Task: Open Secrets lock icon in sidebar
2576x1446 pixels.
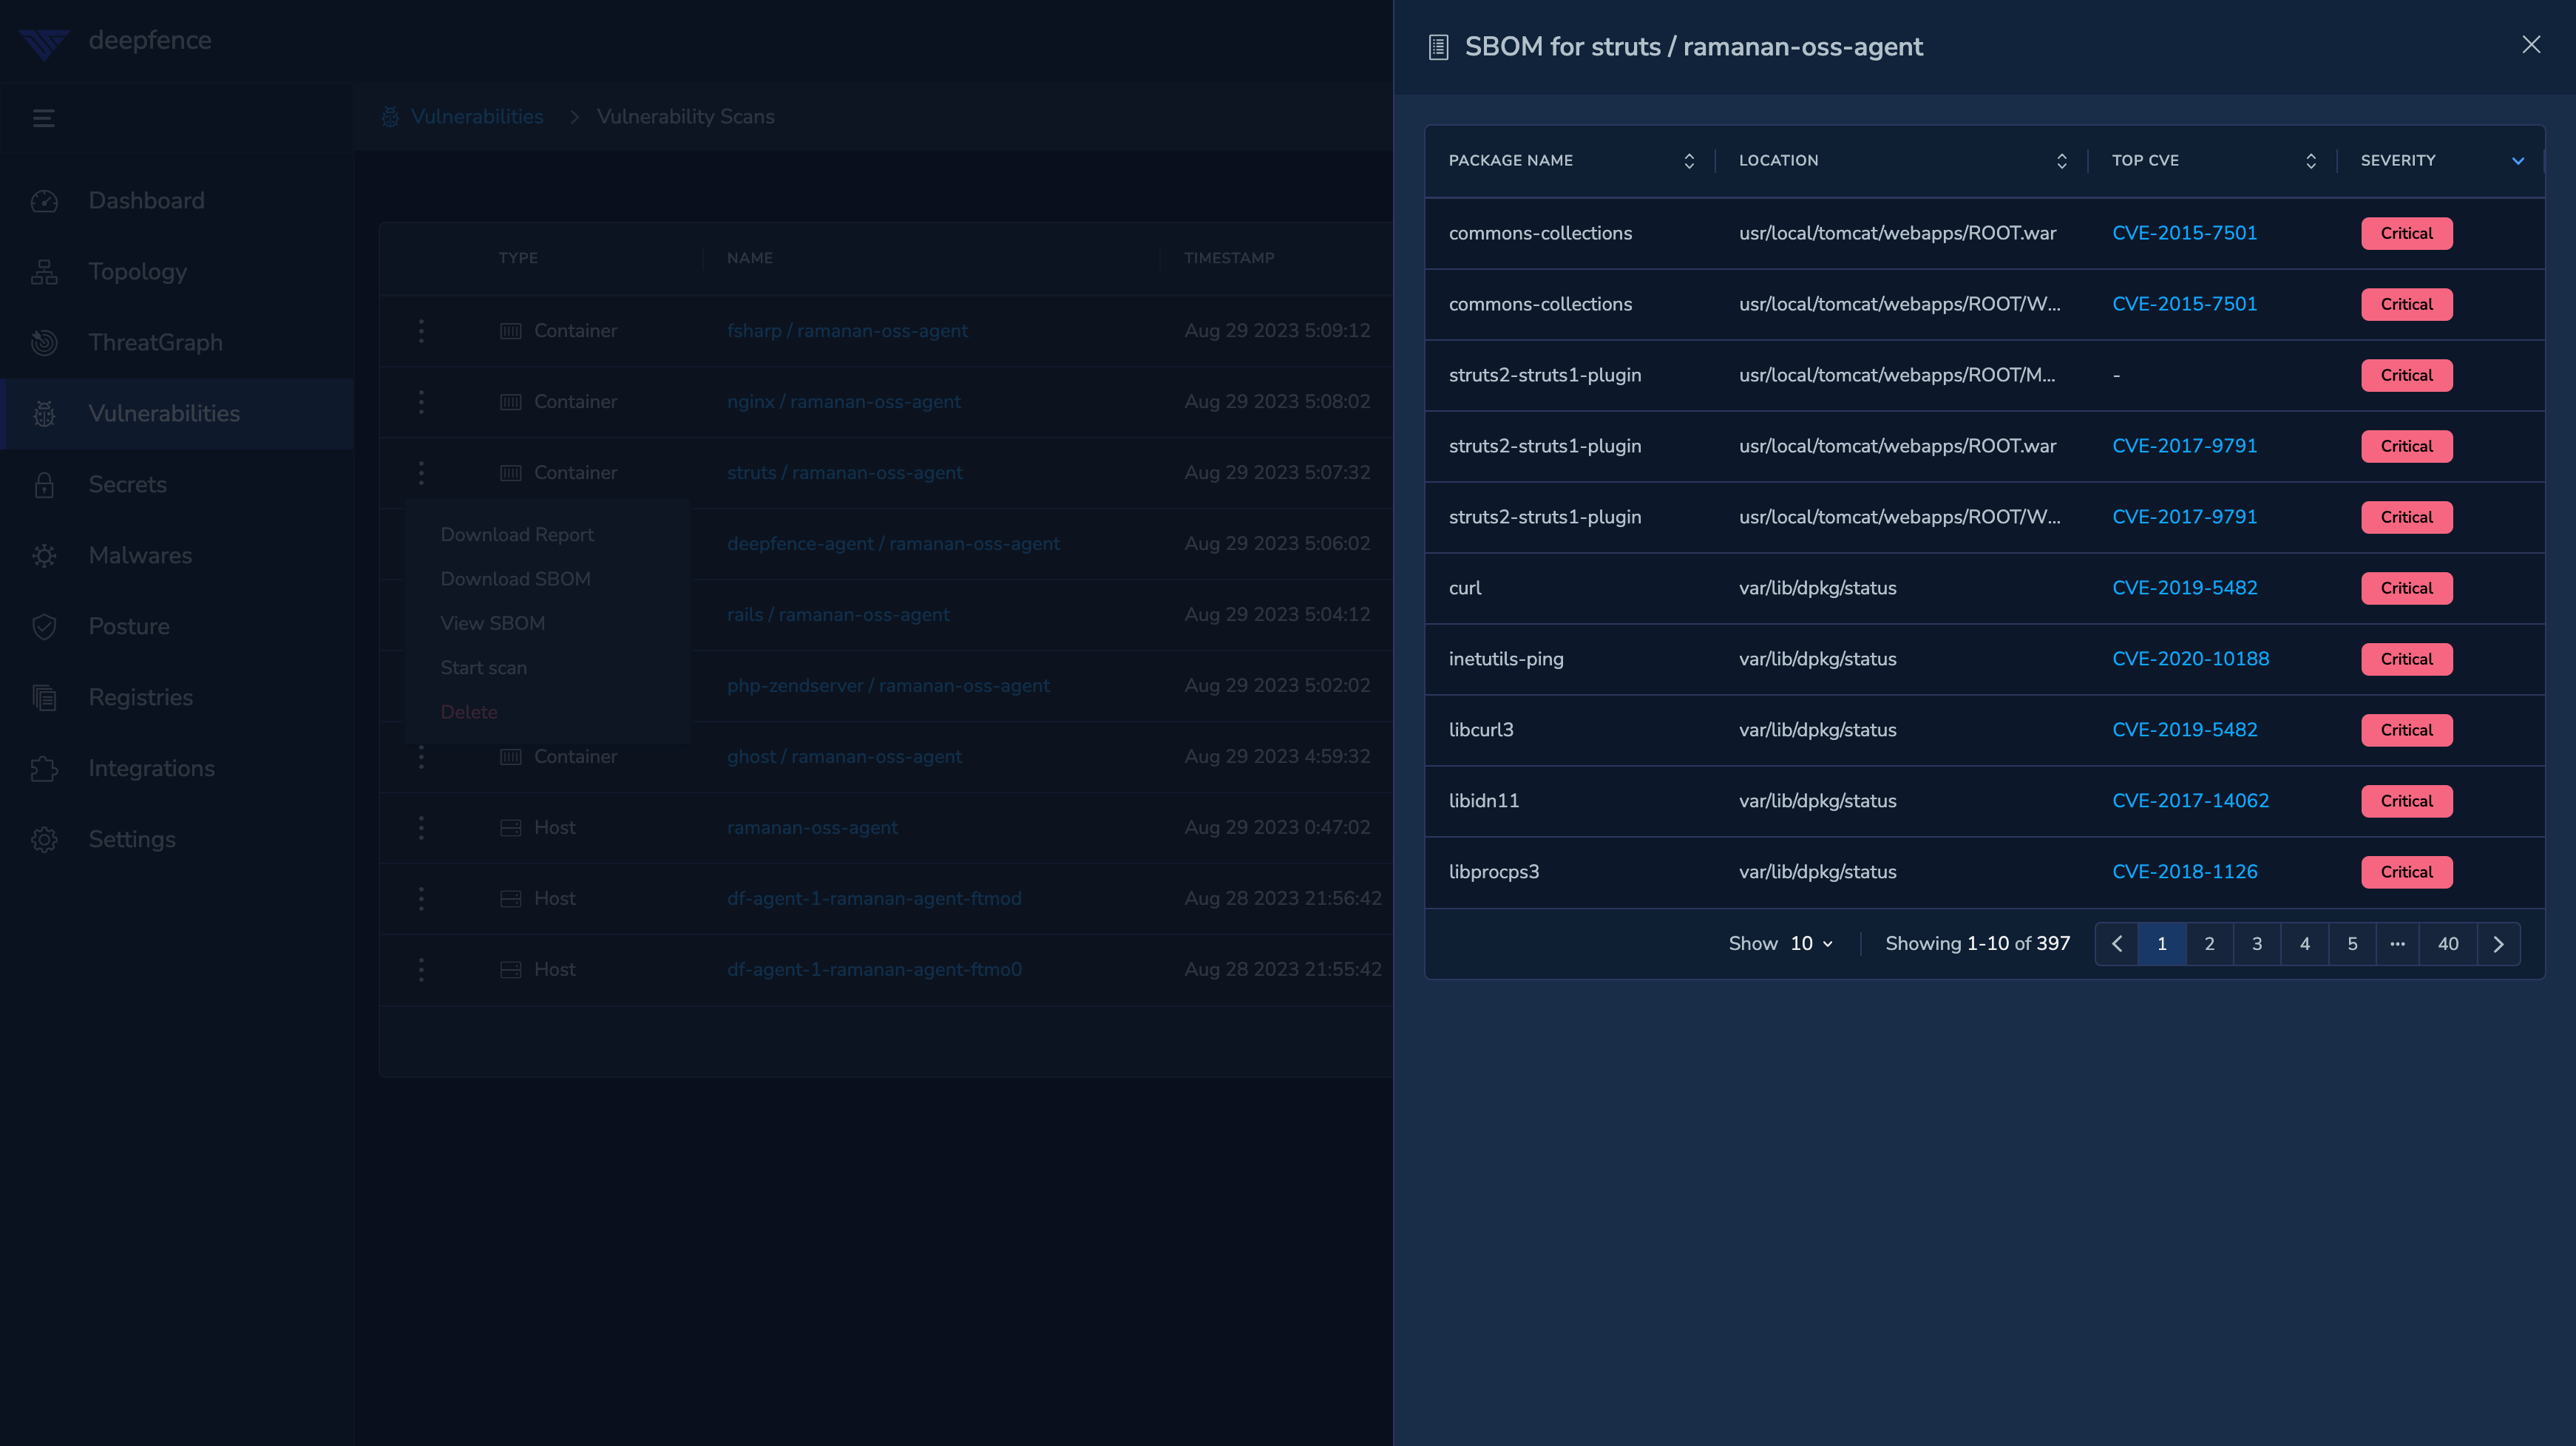Action: [44, 484]
